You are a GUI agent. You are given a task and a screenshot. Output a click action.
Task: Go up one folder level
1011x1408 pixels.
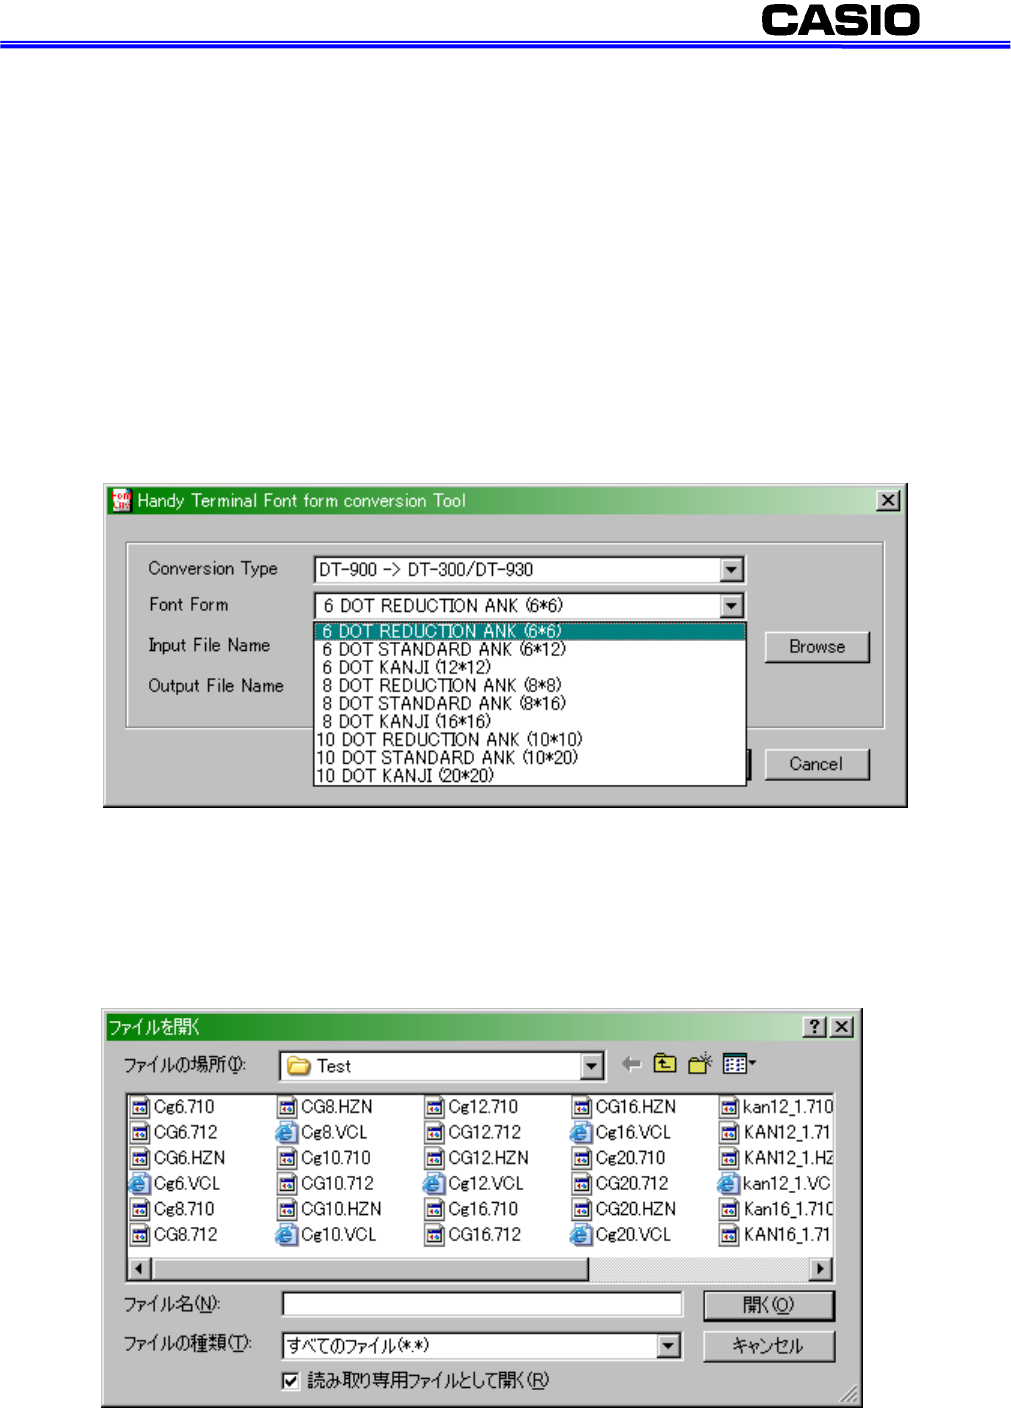[x=665, y=1064]
